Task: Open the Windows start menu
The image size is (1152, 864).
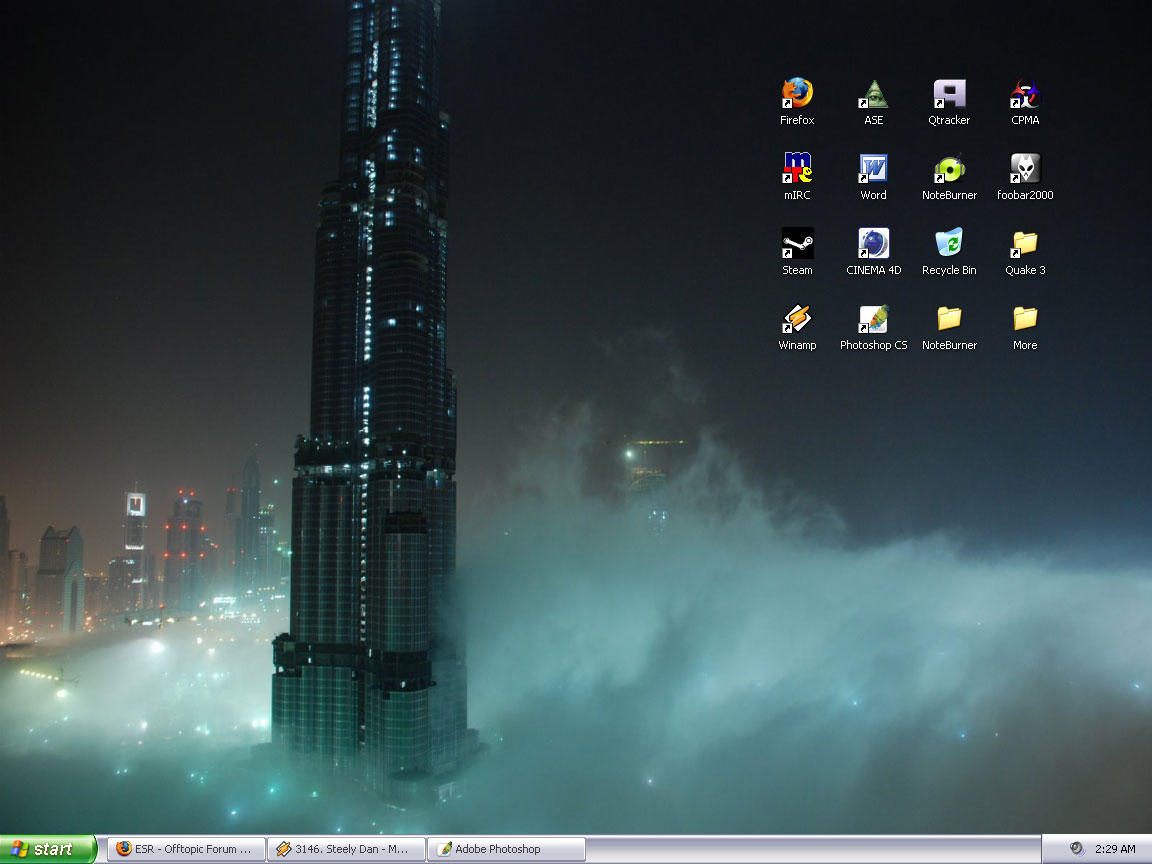Action: (48, 849)
